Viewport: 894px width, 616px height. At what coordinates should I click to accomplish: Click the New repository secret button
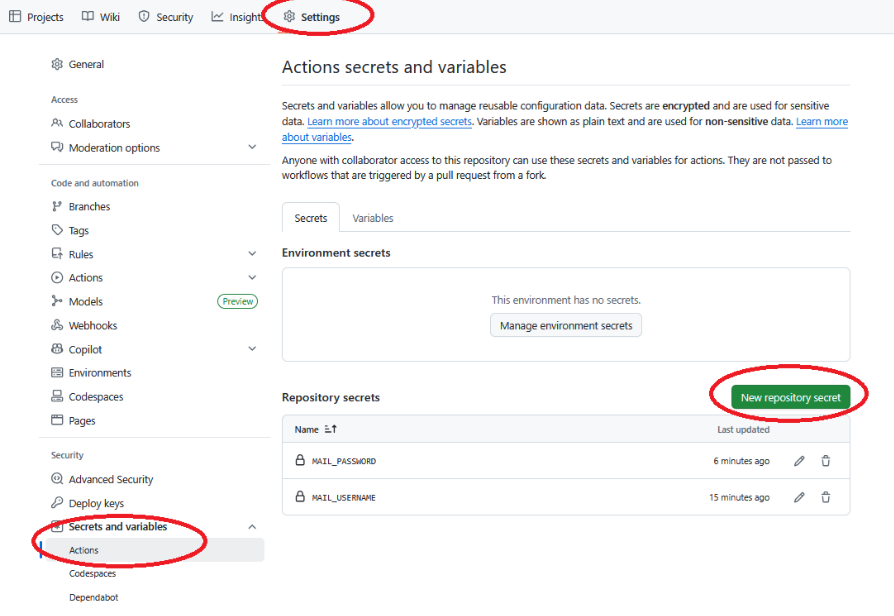click(x=790, y=398)
